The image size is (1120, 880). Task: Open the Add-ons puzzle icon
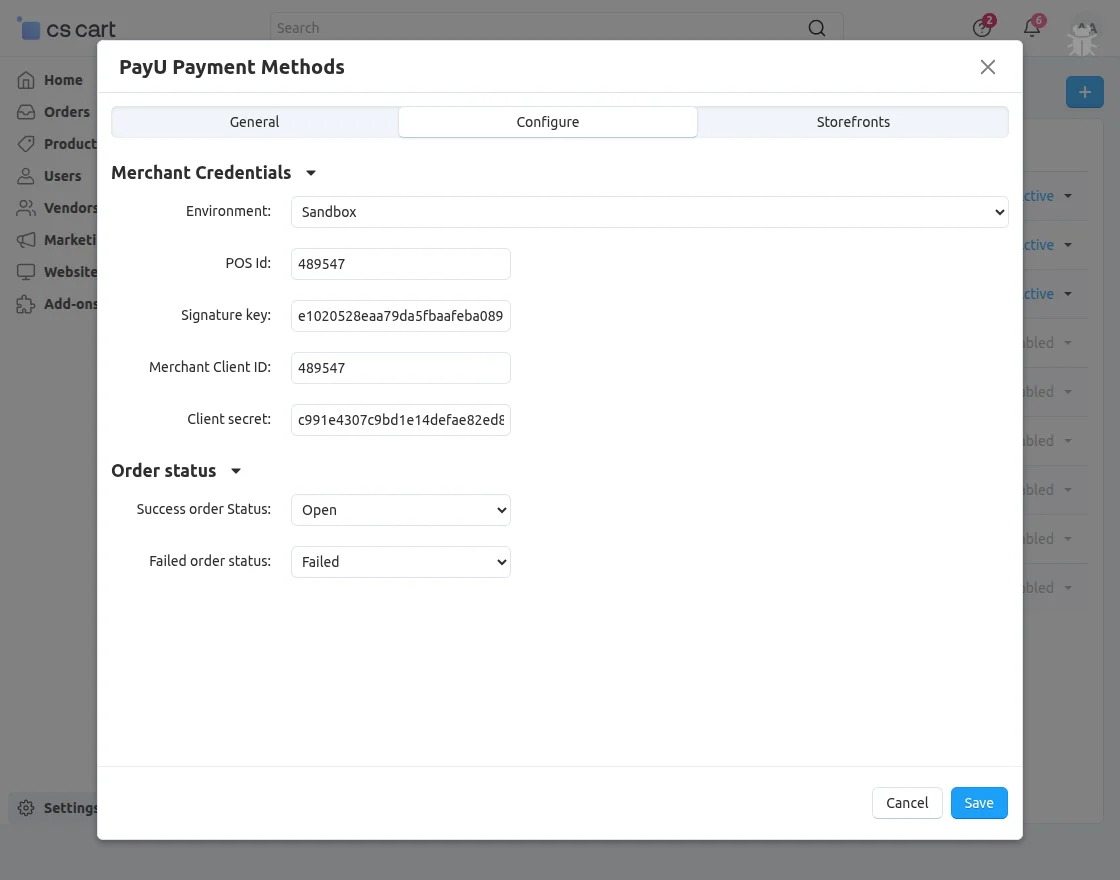tap(26, 304)
